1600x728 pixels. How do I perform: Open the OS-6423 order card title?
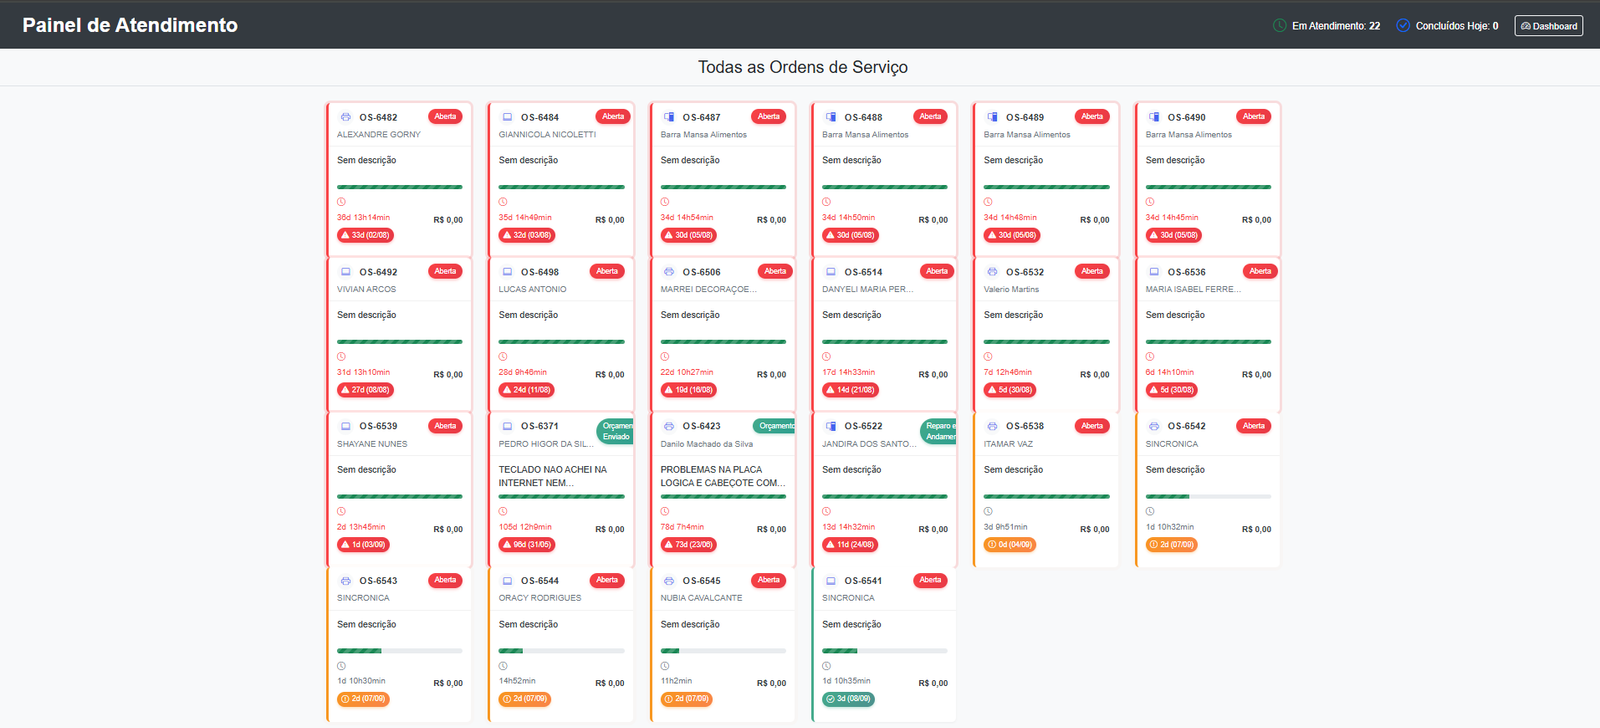click(701, 426)
